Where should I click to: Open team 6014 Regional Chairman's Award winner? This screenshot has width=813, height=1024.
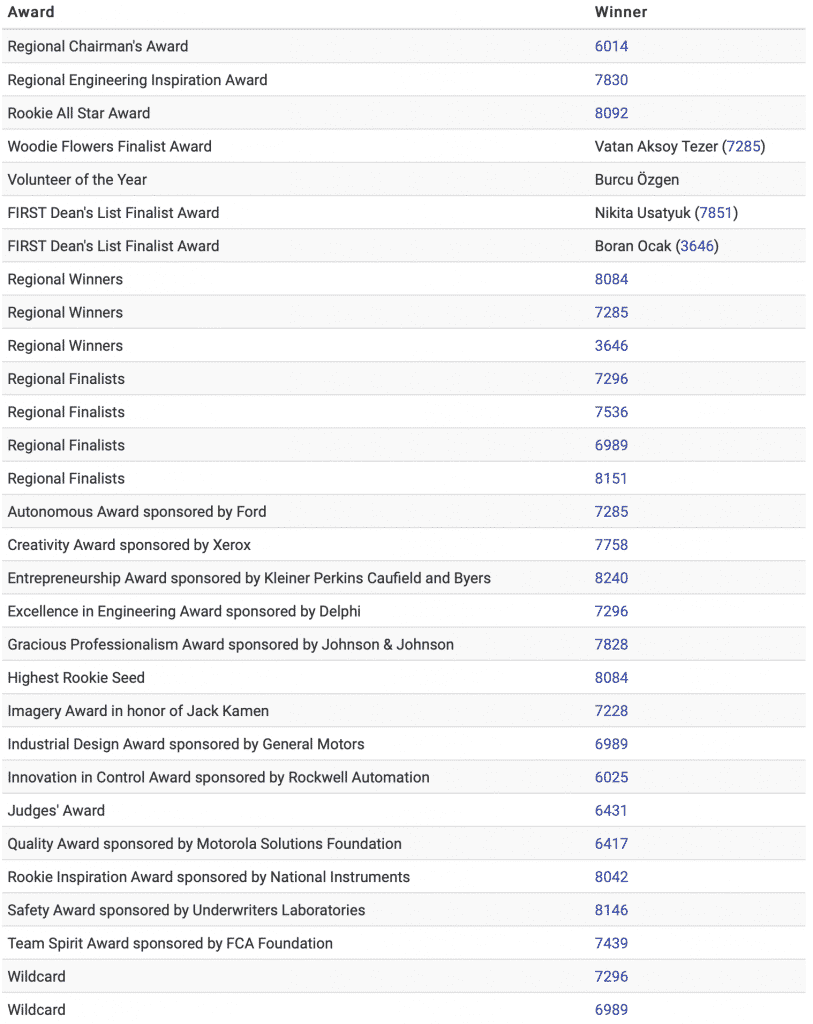(x=611, y=46)
